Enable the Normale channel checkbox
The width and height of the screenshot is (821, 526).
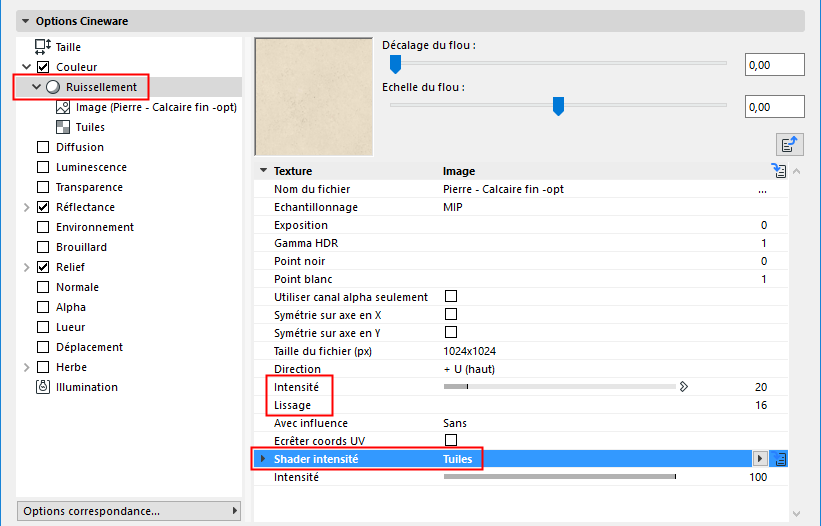[x=43, y=287]
